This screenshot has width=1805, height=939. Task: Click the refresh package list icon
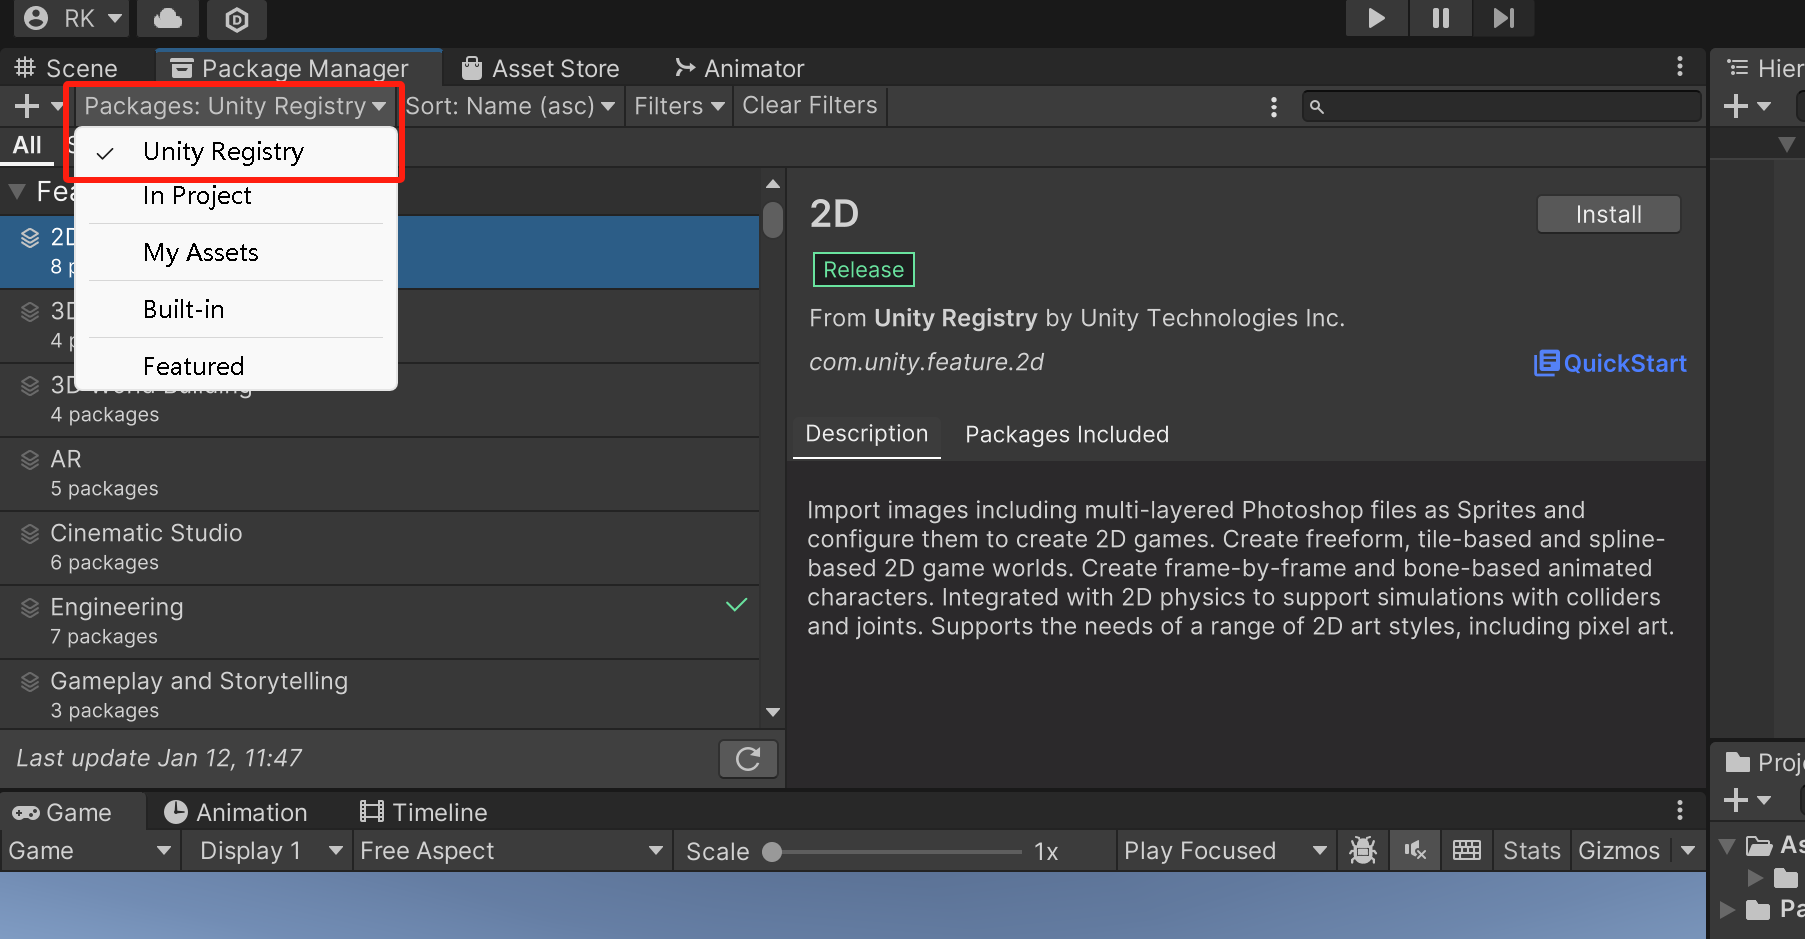point(748,759)
